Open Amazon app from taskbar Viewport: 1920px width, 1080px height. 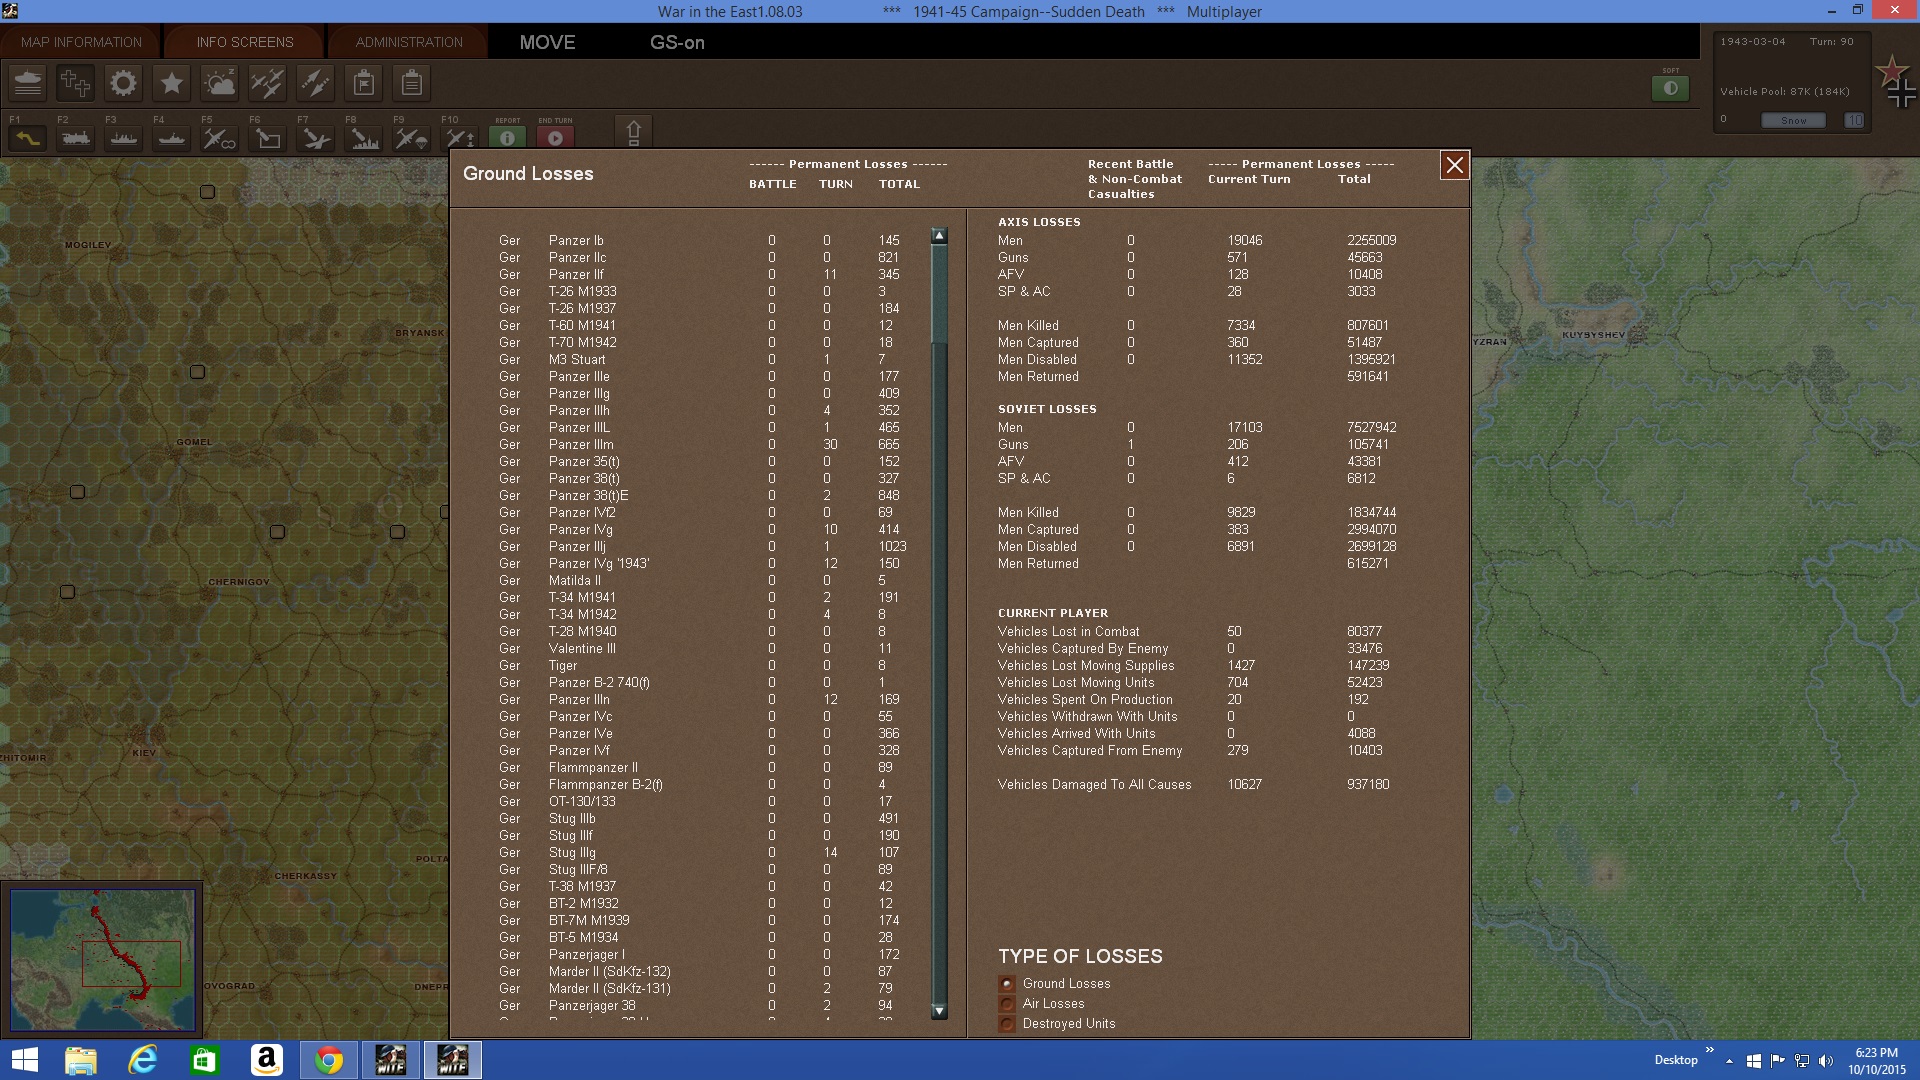point(266,1060)
